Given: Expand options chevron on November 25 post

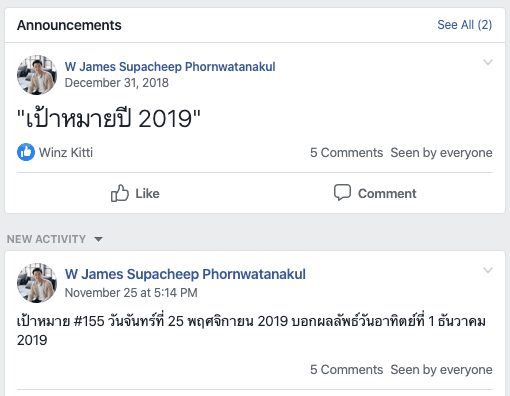Looking at the screenshot, I should coord(488,270).
